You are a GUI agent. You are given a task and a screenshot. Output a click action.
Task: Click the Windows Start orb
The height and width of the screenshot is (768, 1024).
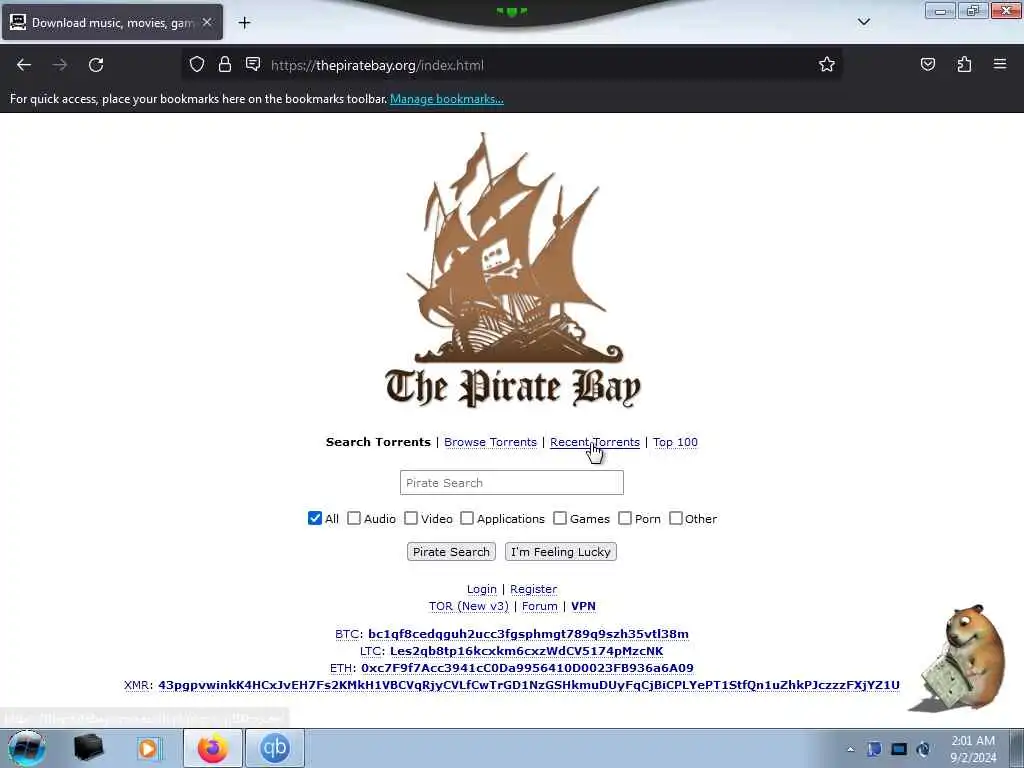point(27,748)
